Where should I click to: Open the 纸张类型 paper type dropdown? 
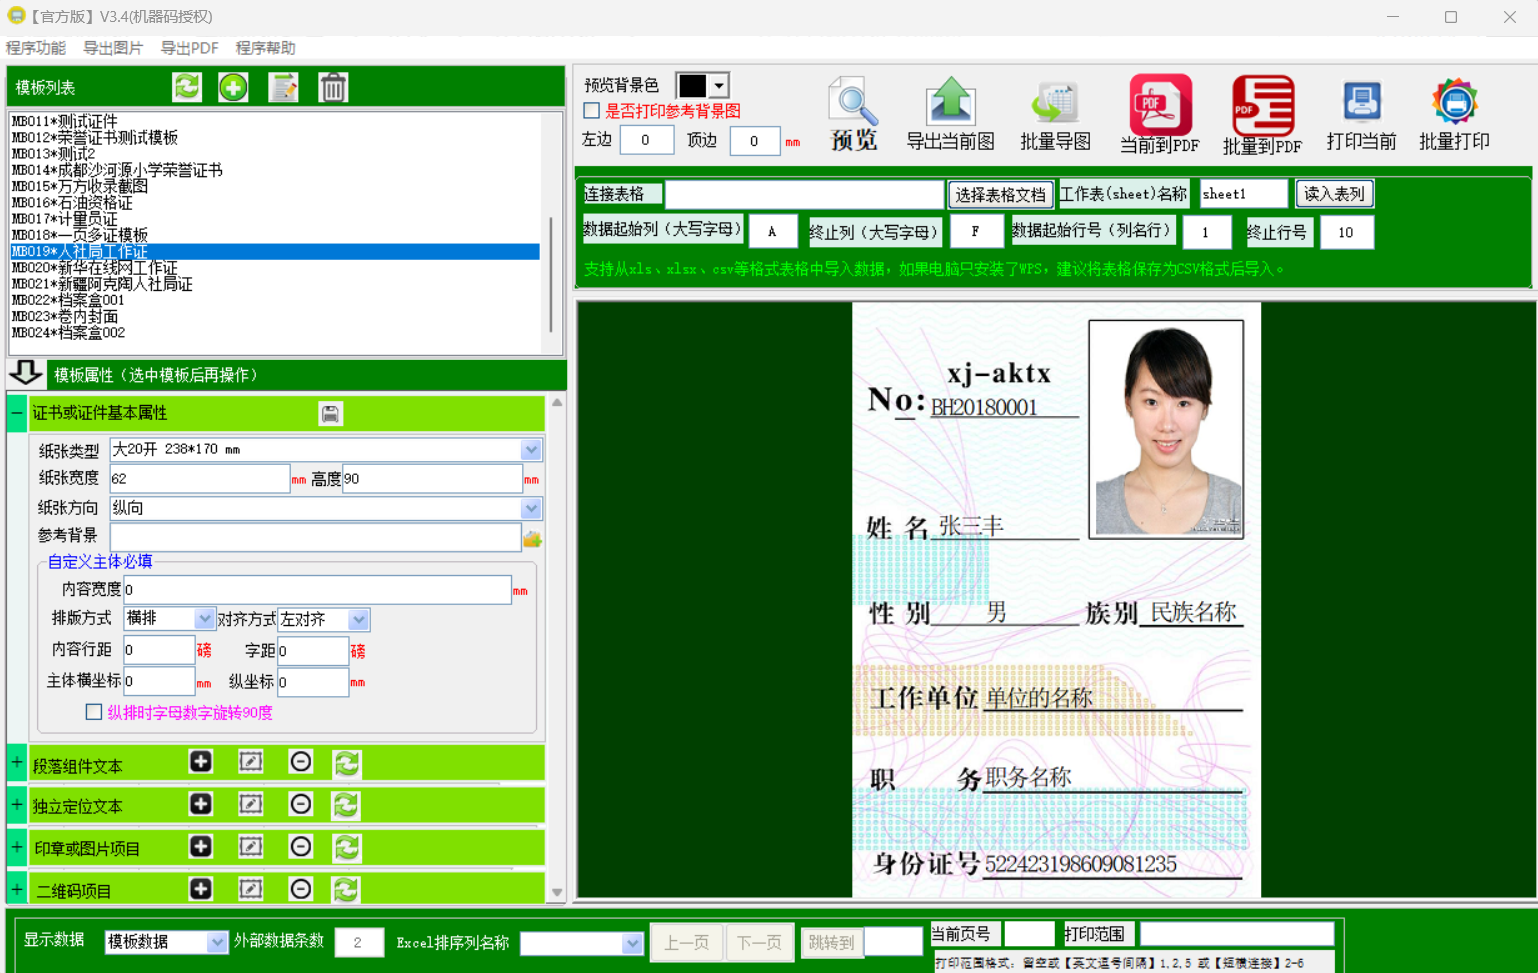pos(531,449)
